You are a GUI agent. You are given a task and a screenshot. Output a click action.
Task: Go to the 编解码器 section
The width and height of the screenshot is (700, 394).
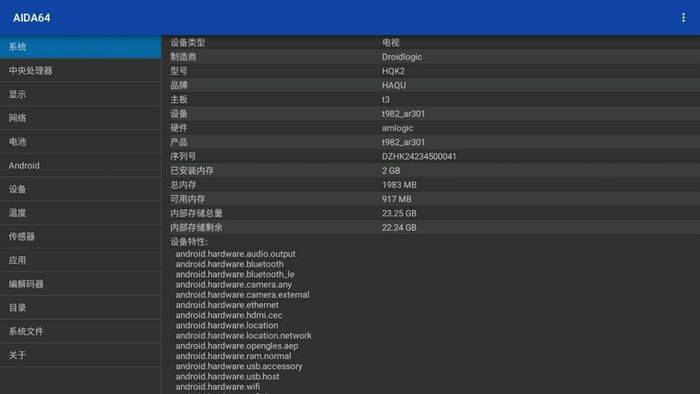coord(80,283)
